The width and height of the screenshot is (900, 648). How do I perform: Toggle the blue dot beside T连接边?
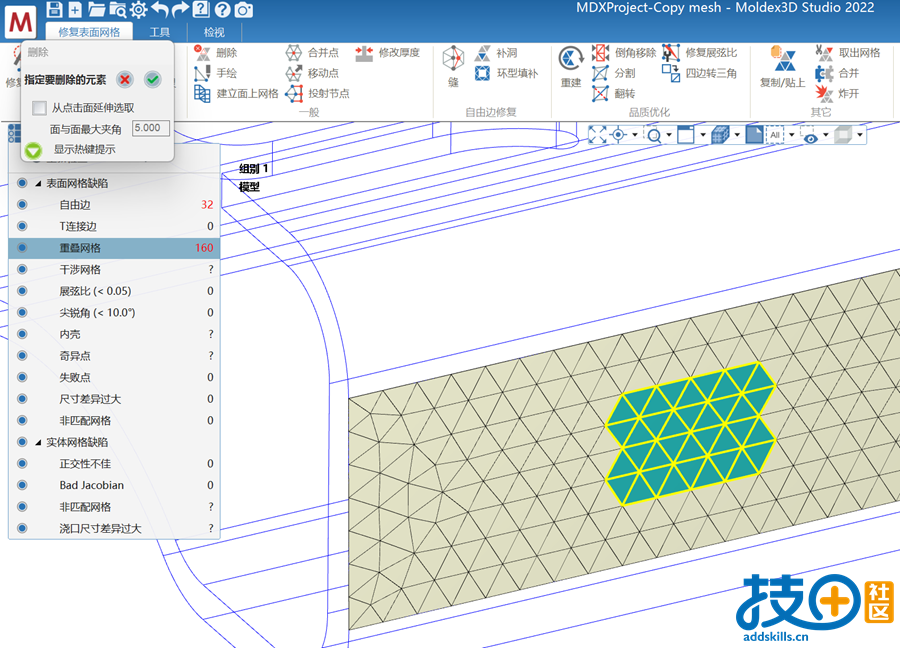point(22,226)
